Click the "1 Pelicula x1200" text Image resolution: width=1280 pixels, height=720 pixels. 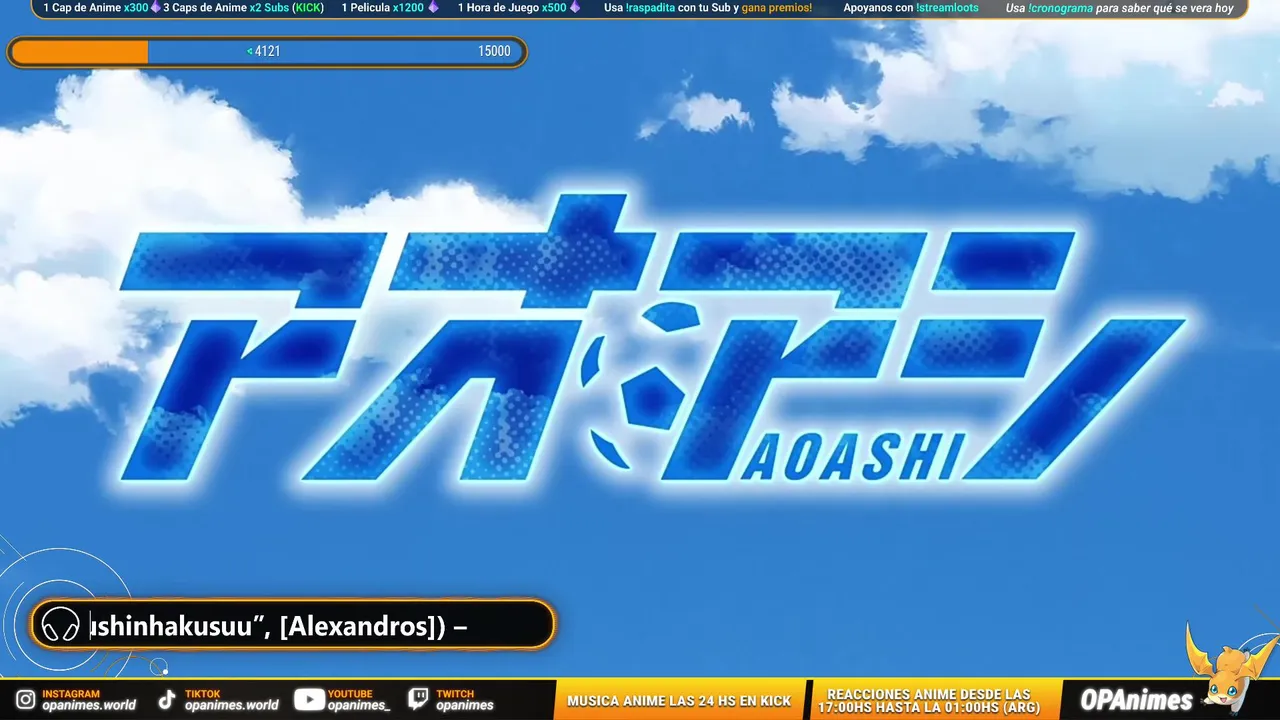[383, 8]
